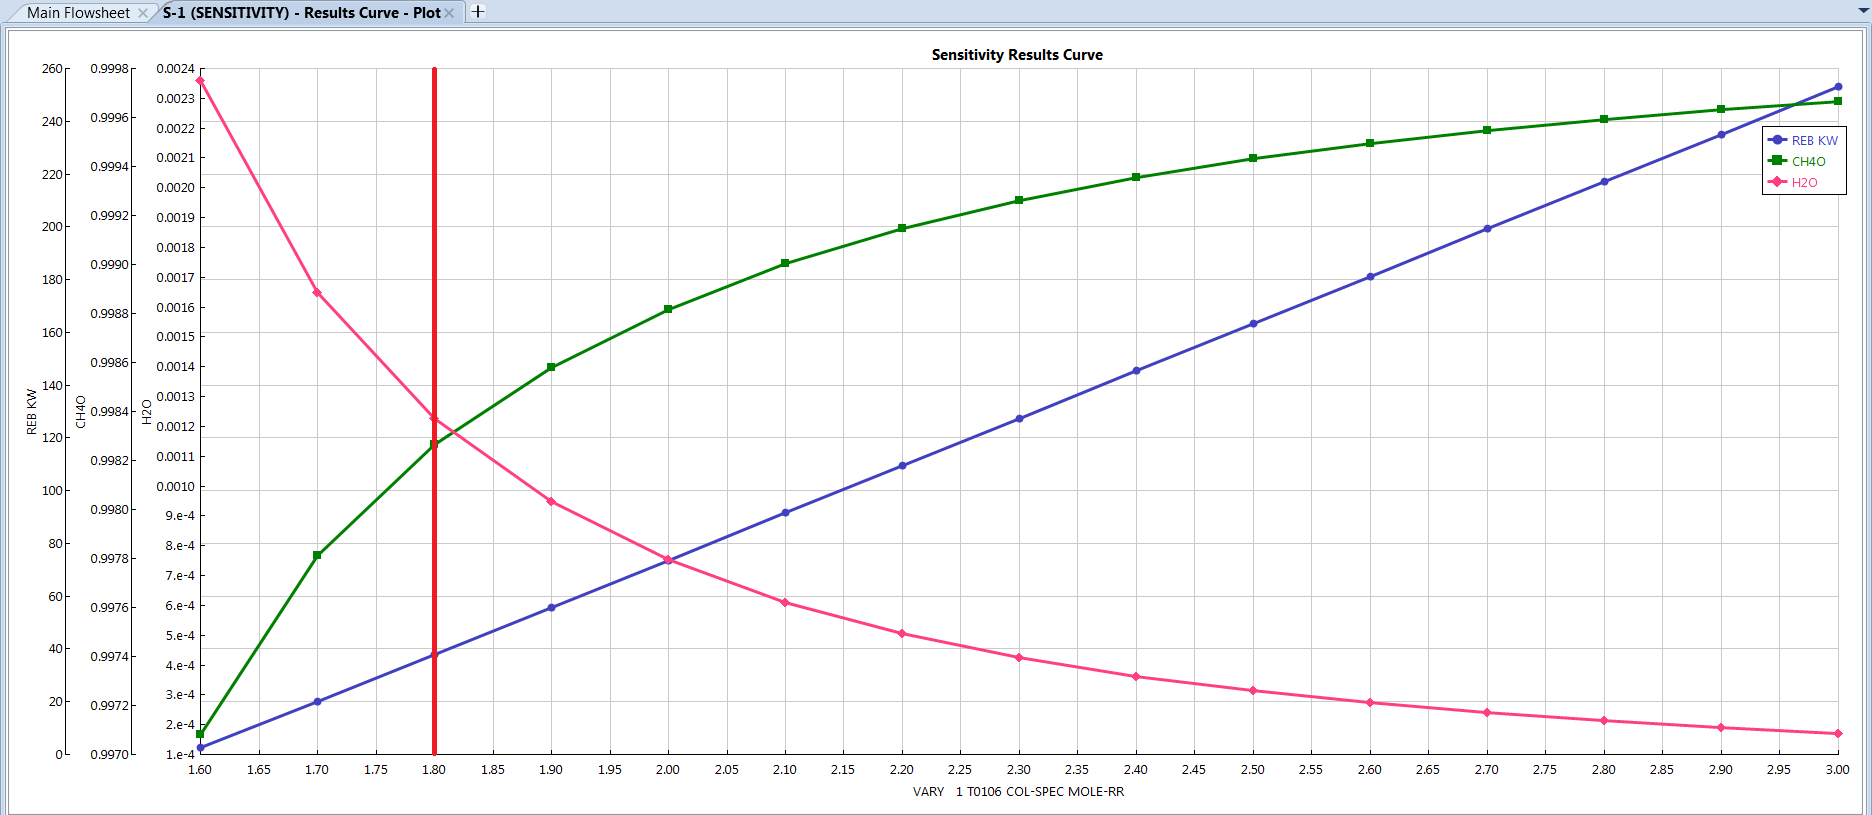
Task: Click the x-axis tick label 2.50
Action: [1253, 770]
